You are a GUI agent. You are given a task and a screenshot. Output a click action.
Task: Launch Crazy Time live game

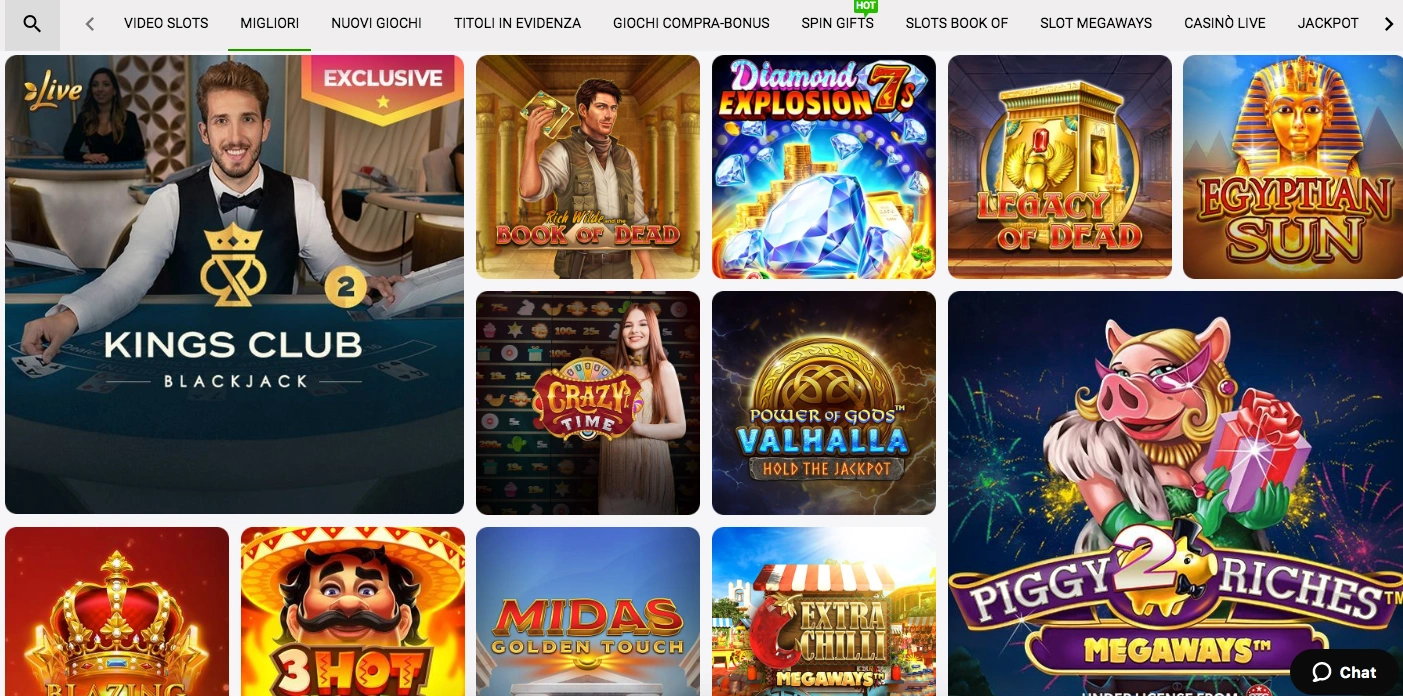pos(588,403)
